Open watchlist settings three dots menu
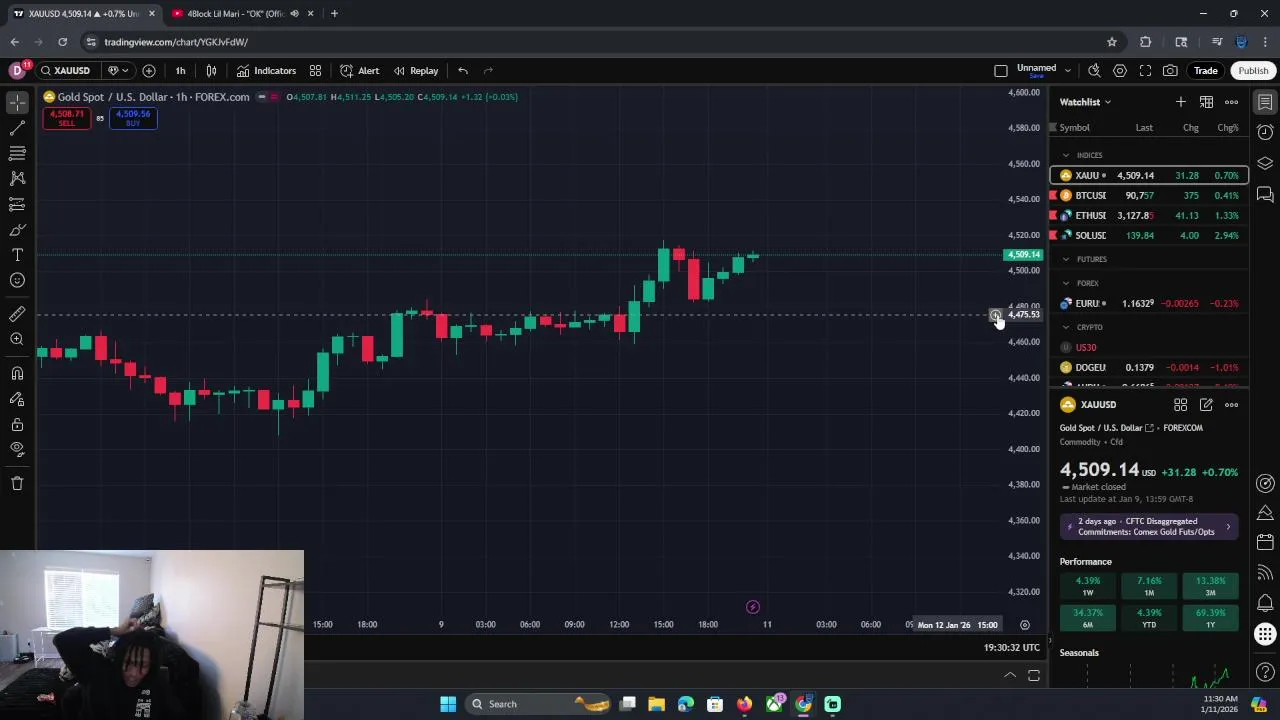1280x720 pixels. [x=1231, y=102]
